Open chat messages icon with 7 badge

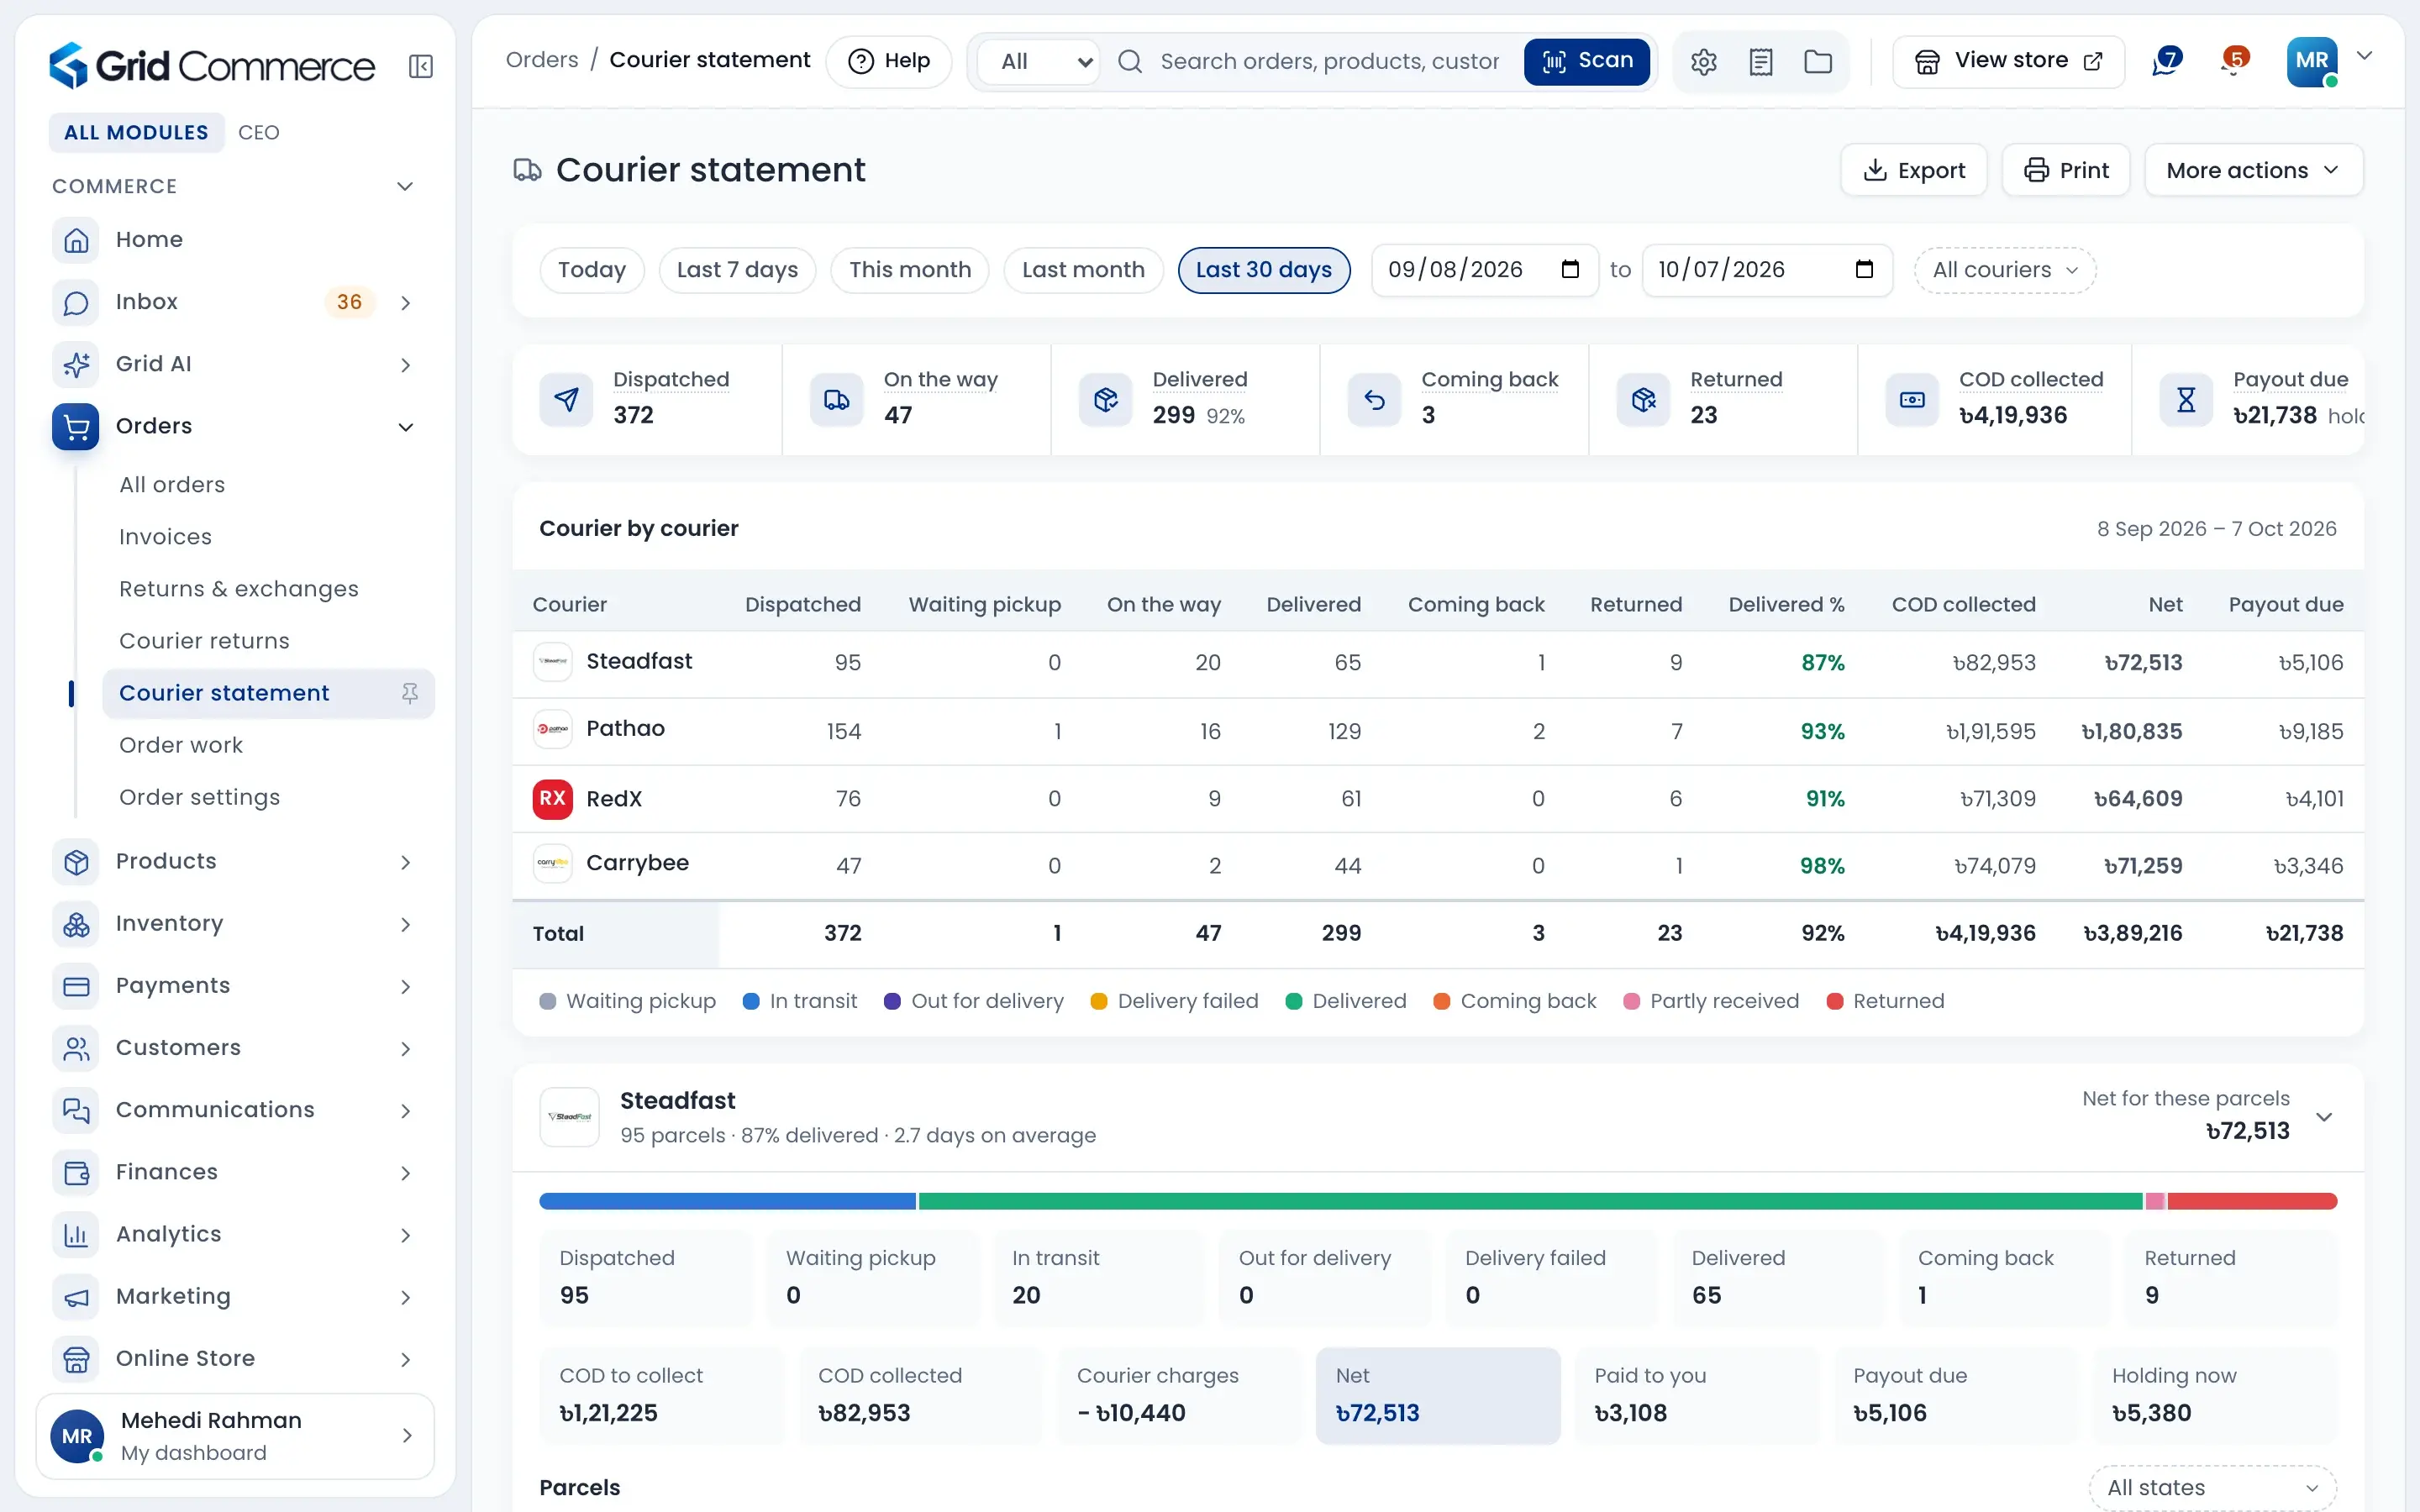tap(2167, 61)
